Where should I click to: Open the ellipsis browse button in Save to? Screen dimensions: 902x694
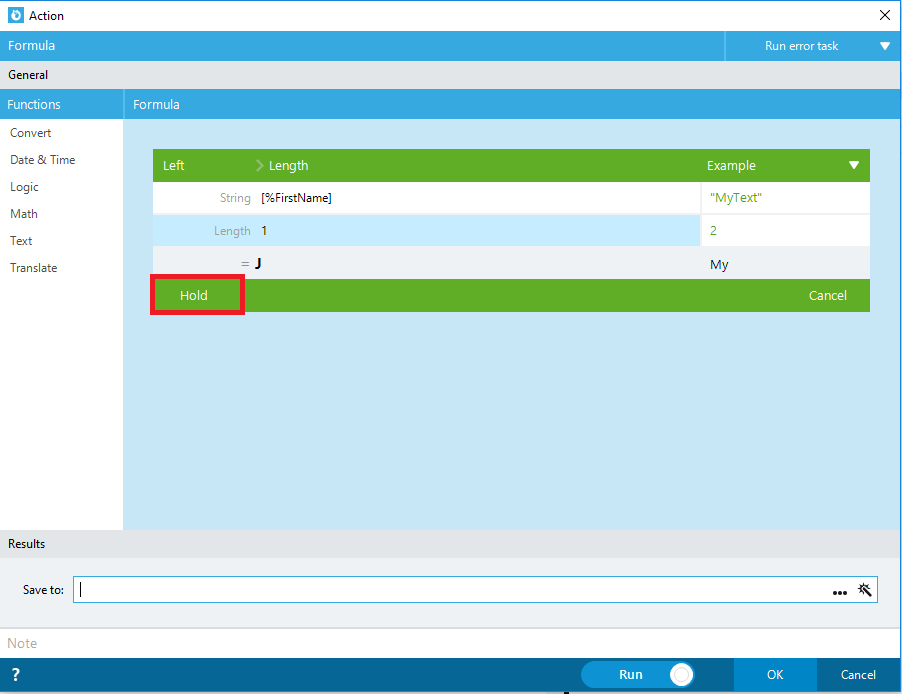[x=840, y=593]
